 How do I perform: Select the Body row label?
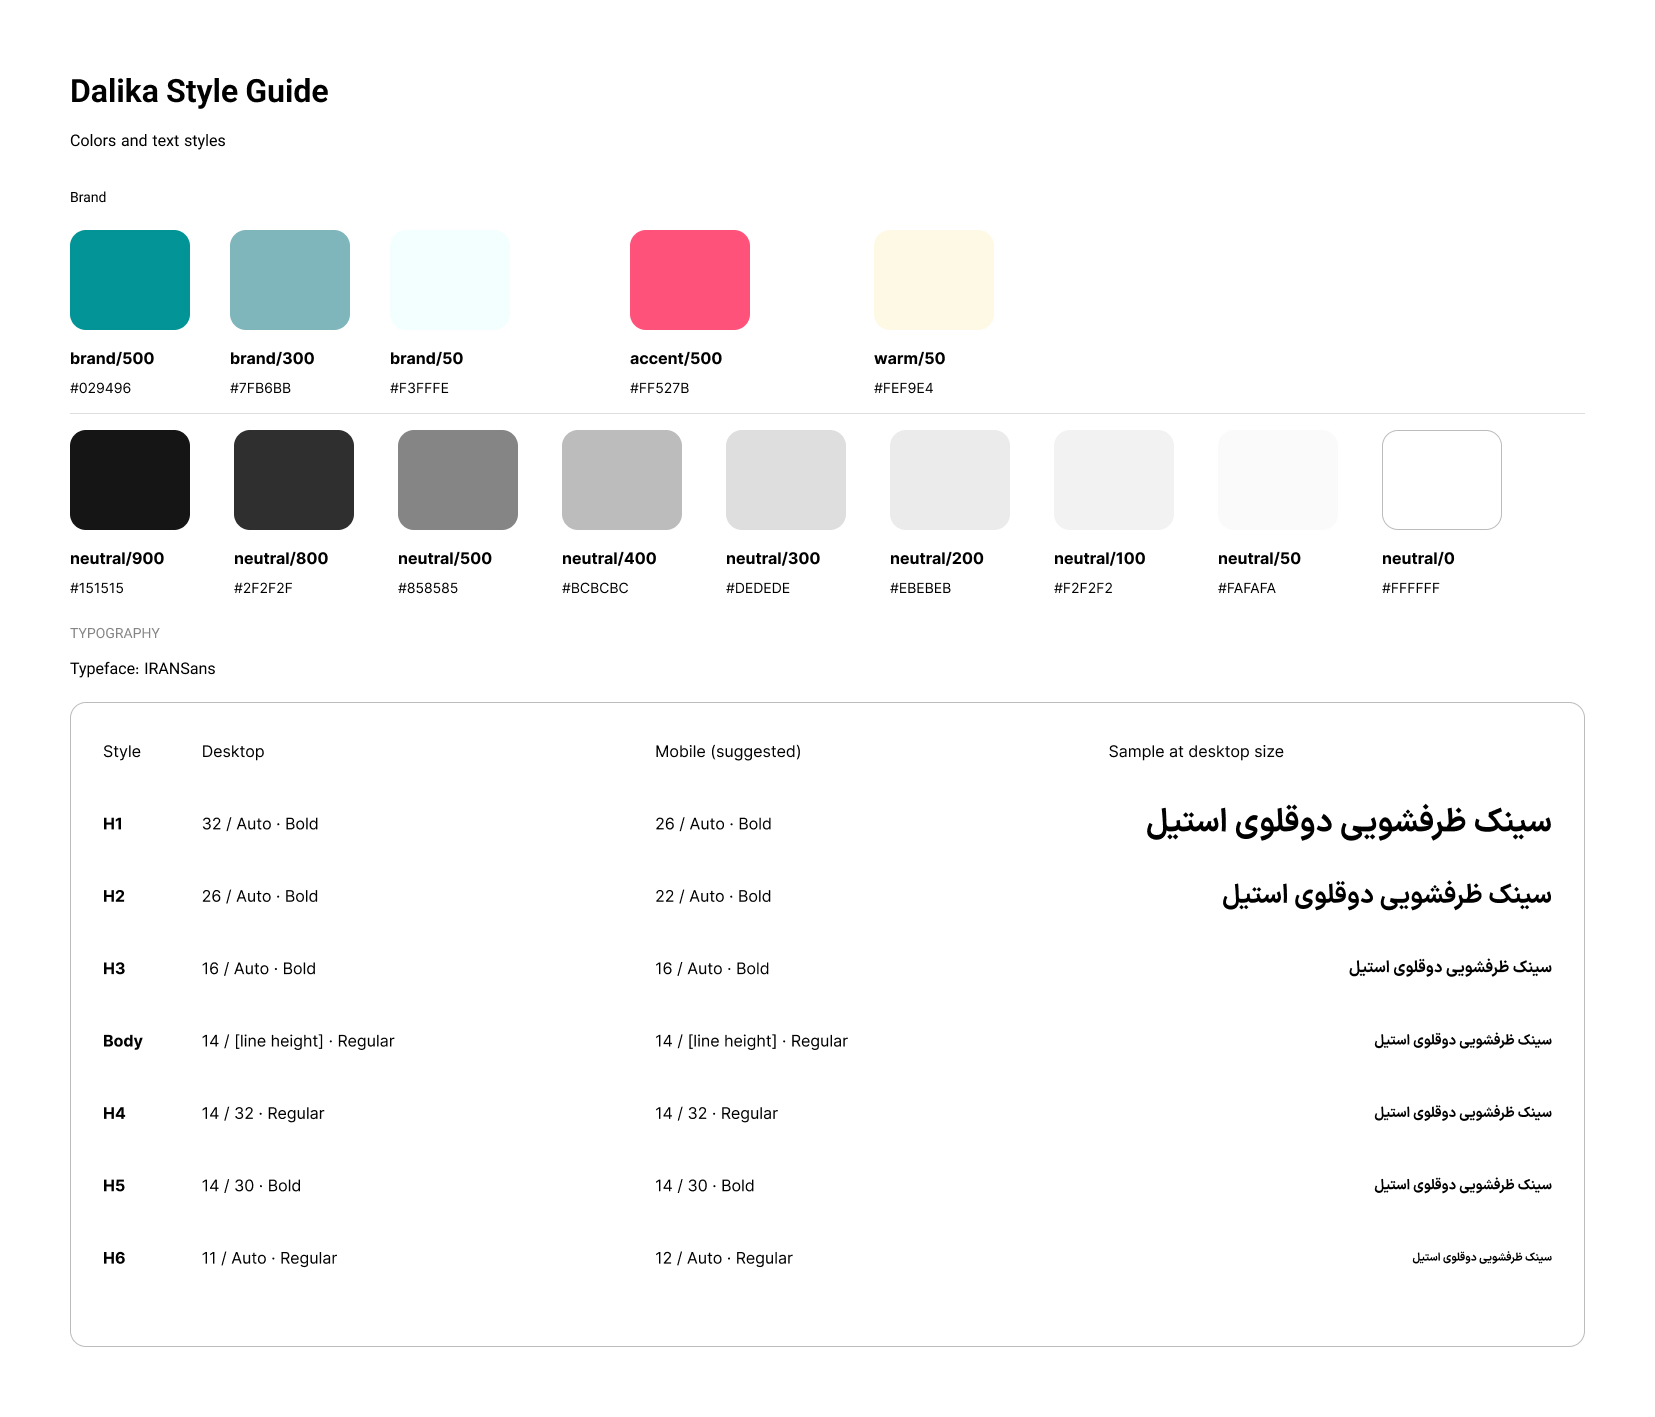[x=123, y=1041]
